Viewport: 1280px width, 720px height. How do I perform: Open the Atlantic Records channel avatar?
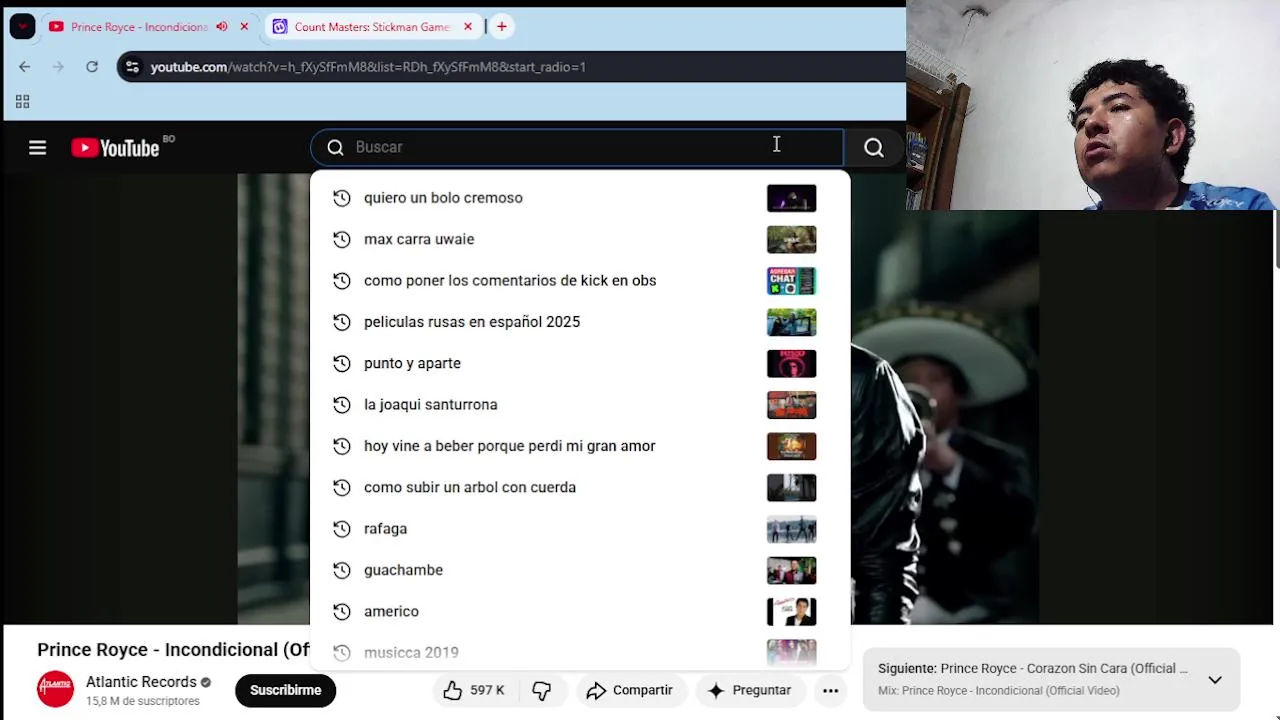55,690
